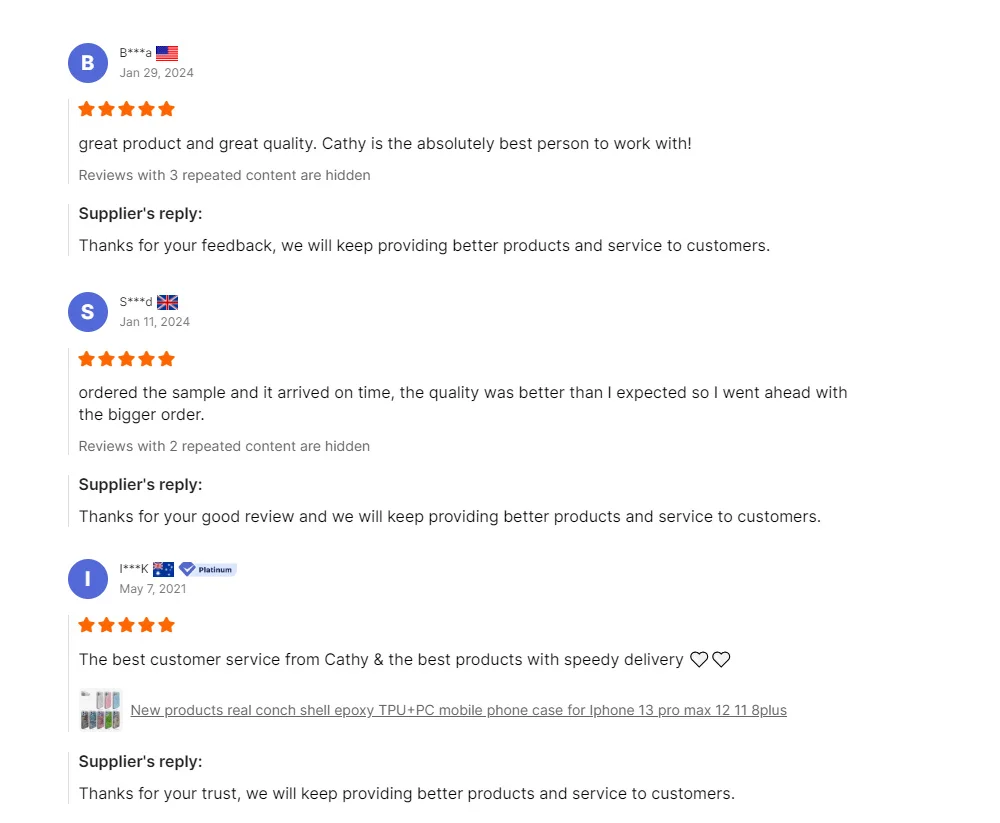The width and height of the screenshot is (1000, 823).
Task: Click the blue I avatar icon
Action: tap(87, 579)
